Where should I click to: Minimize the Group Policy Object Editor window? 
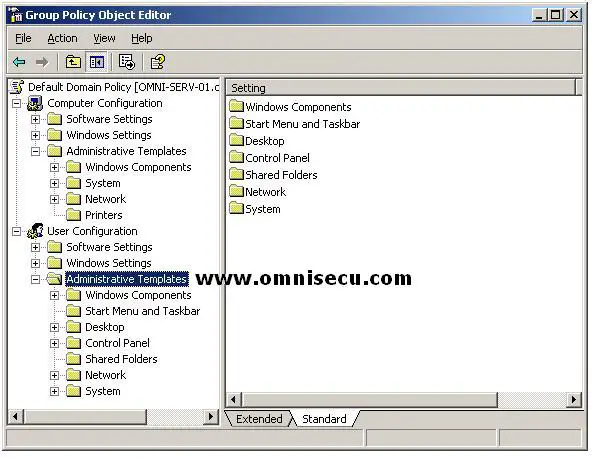click(x=539, y=15)
